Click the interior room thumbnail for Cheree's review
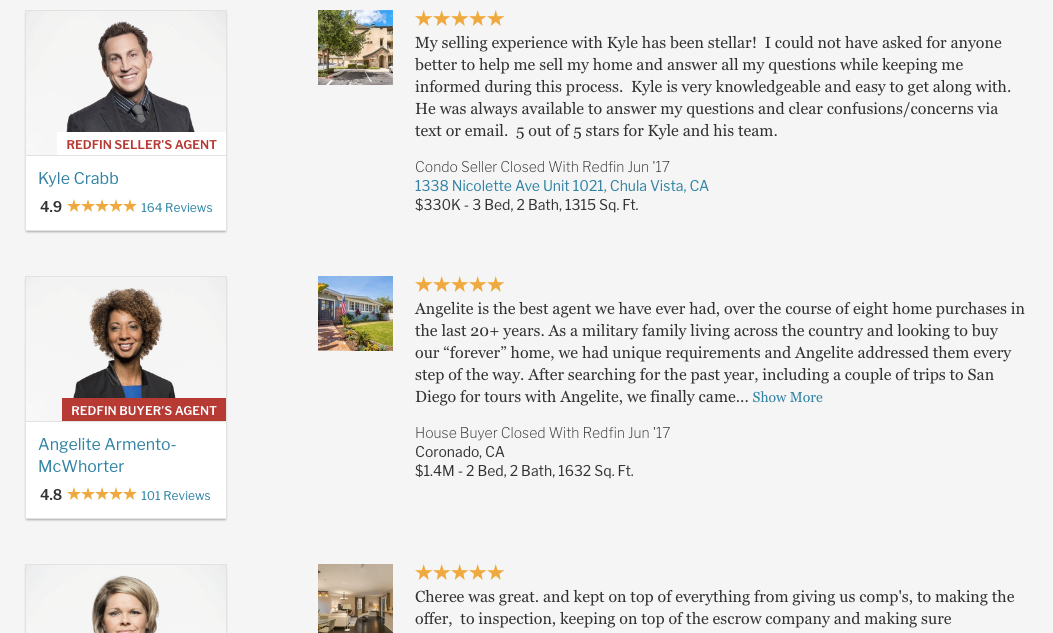1053x633 pixels. (x=355, y=598)
